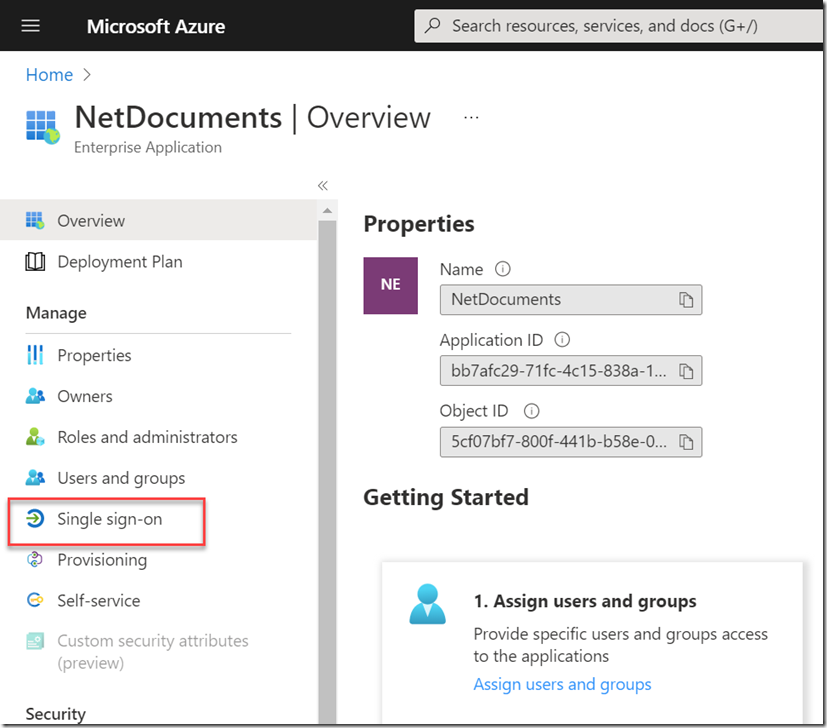Image resolution: width=827 pixels, height=728 pixels.
Task: Click the NetDocuments enterprise application icon
Action: [43, 127]
